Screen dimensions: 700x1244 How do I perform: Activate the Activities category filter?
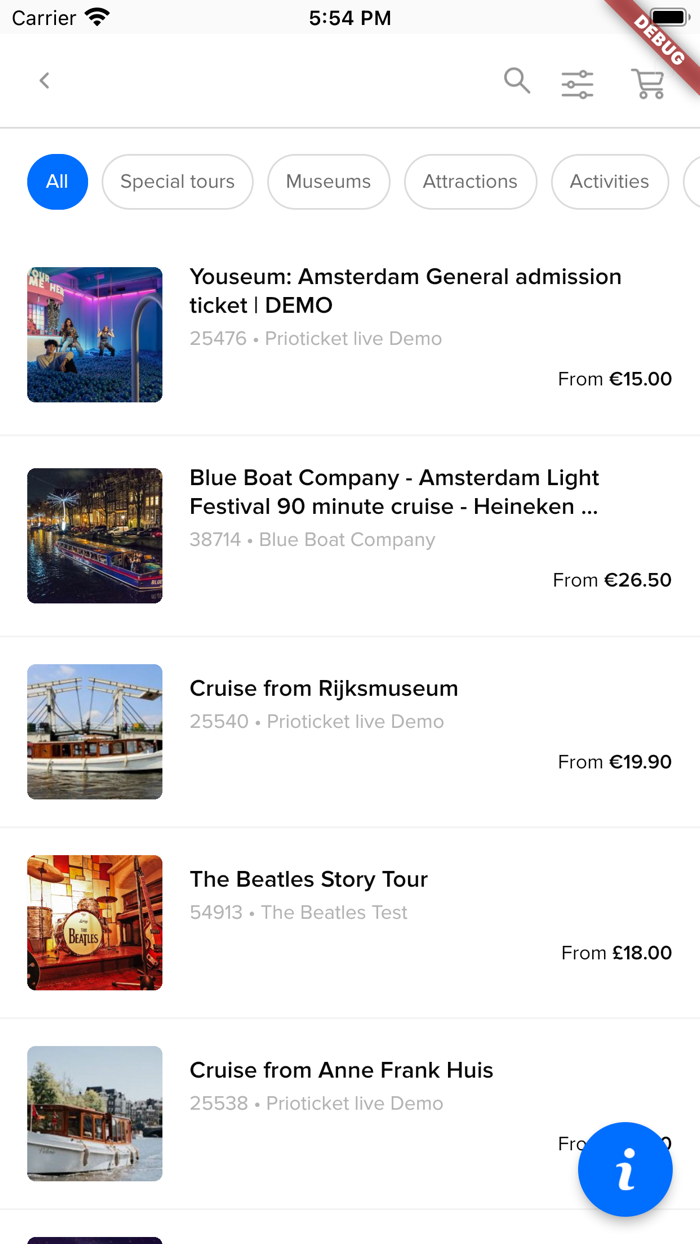click(x=610, y=182)
